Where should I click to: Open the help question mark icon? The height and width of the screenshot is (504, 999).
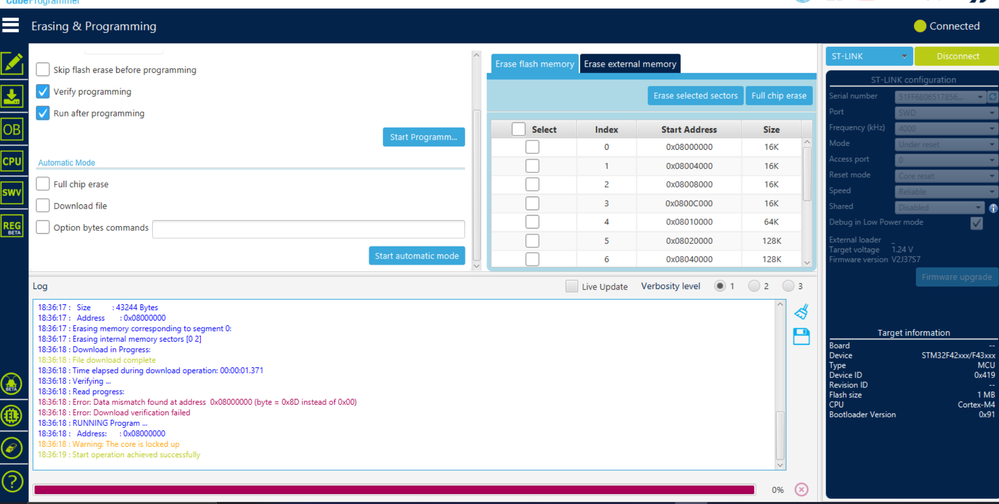point(11,481)
